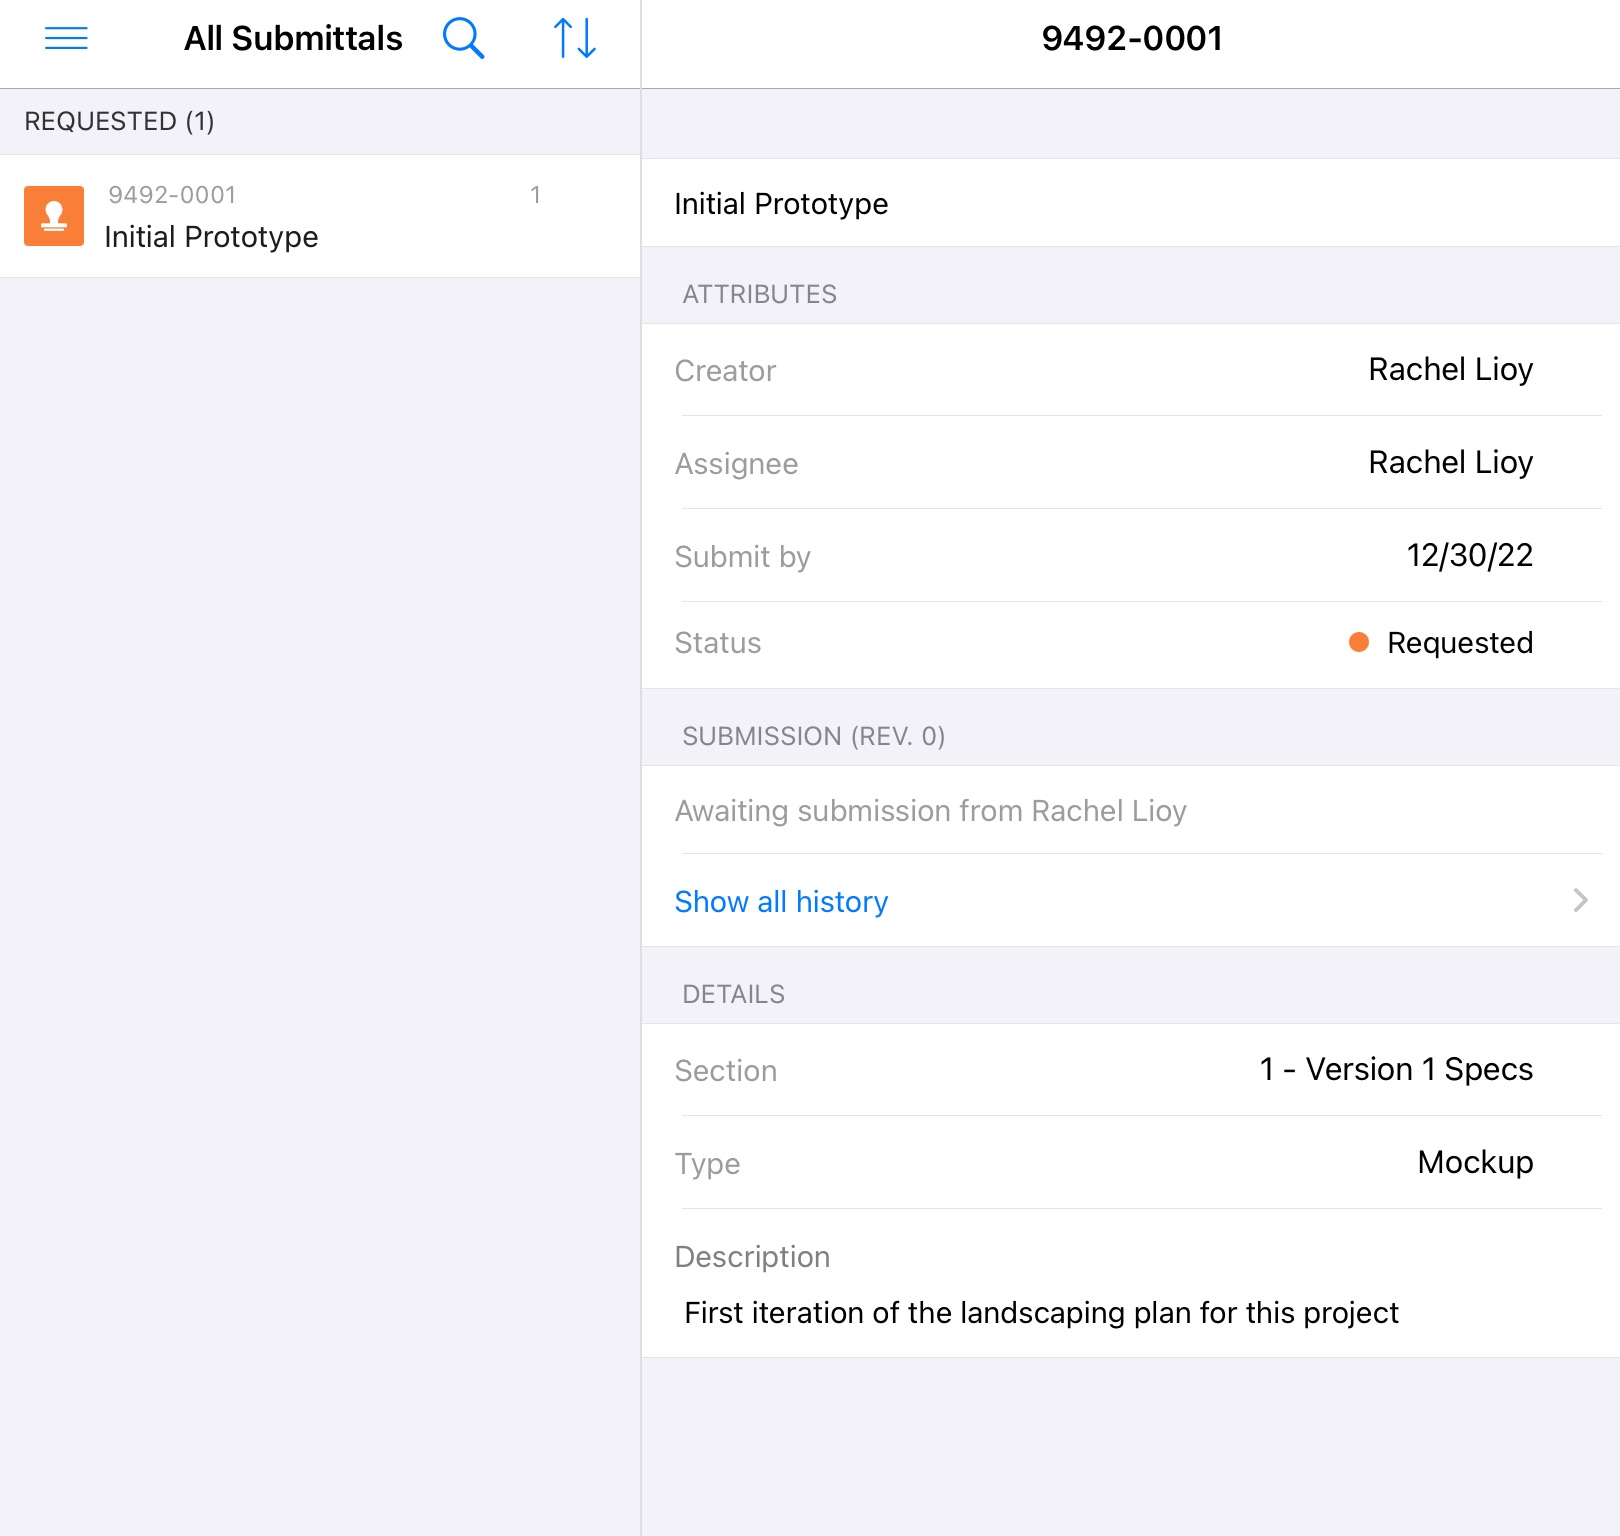The image size is (1620, 1536).
Task: Open Show all history link
Action: pos(781,901)
